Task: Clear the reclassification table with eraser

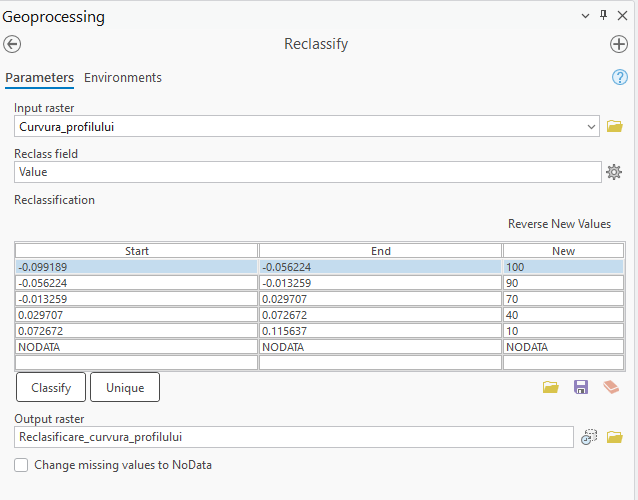Action: click(611, 387)
